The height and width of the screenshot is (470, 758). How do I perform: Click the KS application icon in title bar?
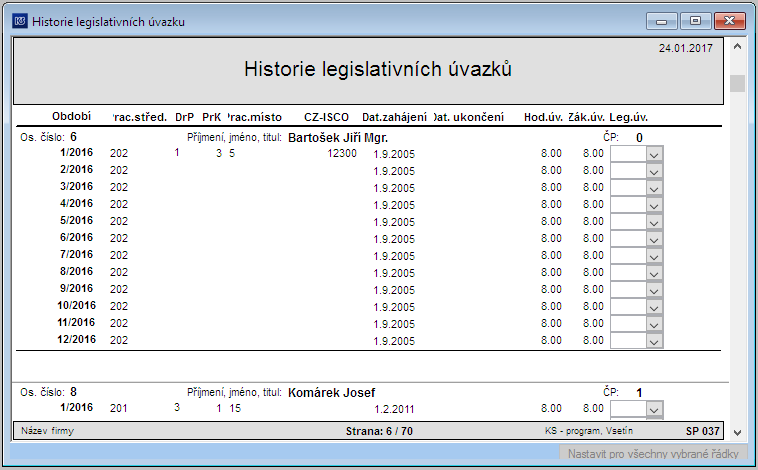20,21
